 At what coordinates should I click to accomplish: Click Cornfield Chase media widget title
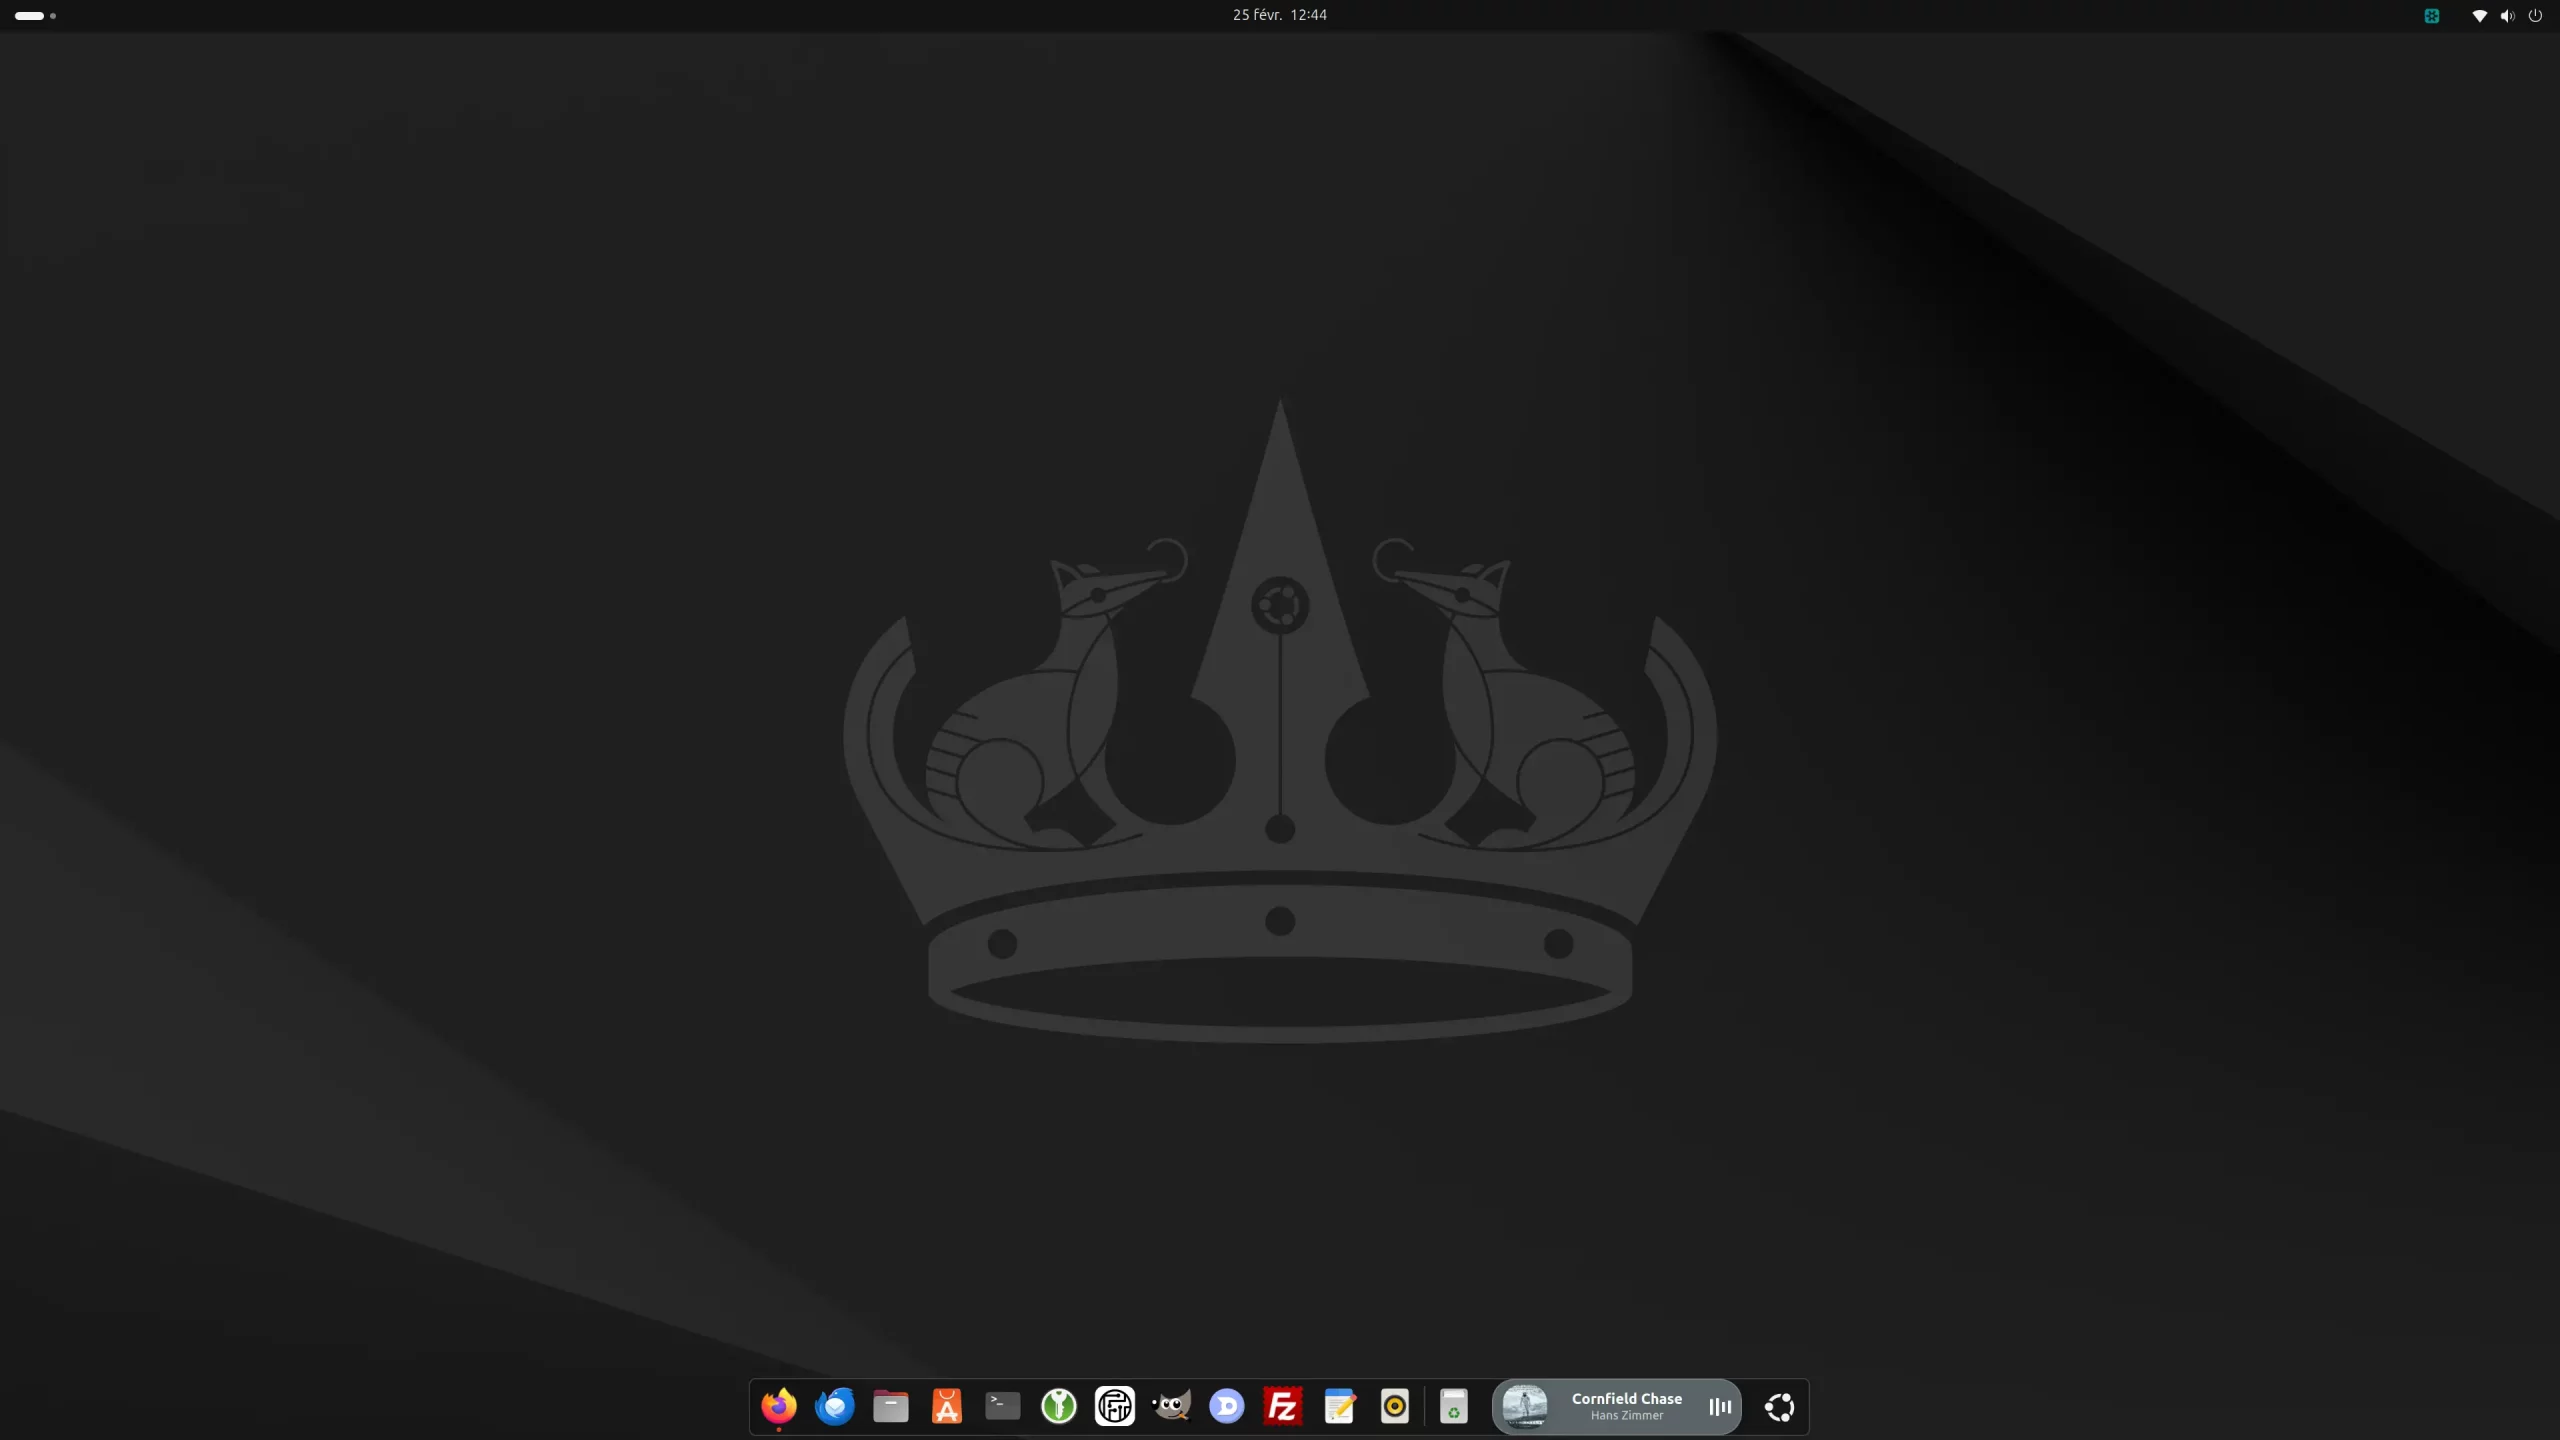tap(1626, 1399)
